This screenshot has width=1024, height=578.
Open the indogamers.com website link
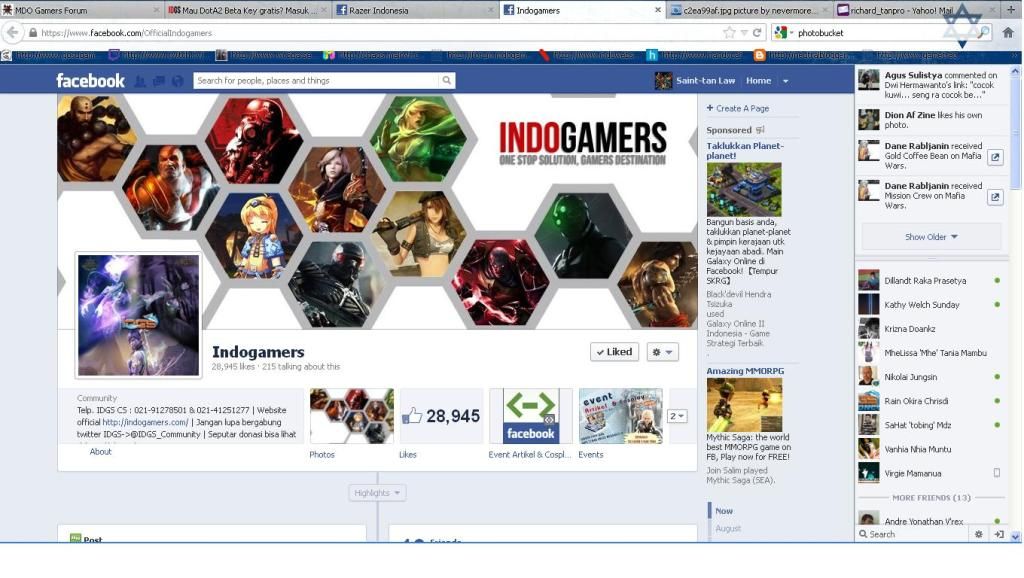click(x=145, y=423)
